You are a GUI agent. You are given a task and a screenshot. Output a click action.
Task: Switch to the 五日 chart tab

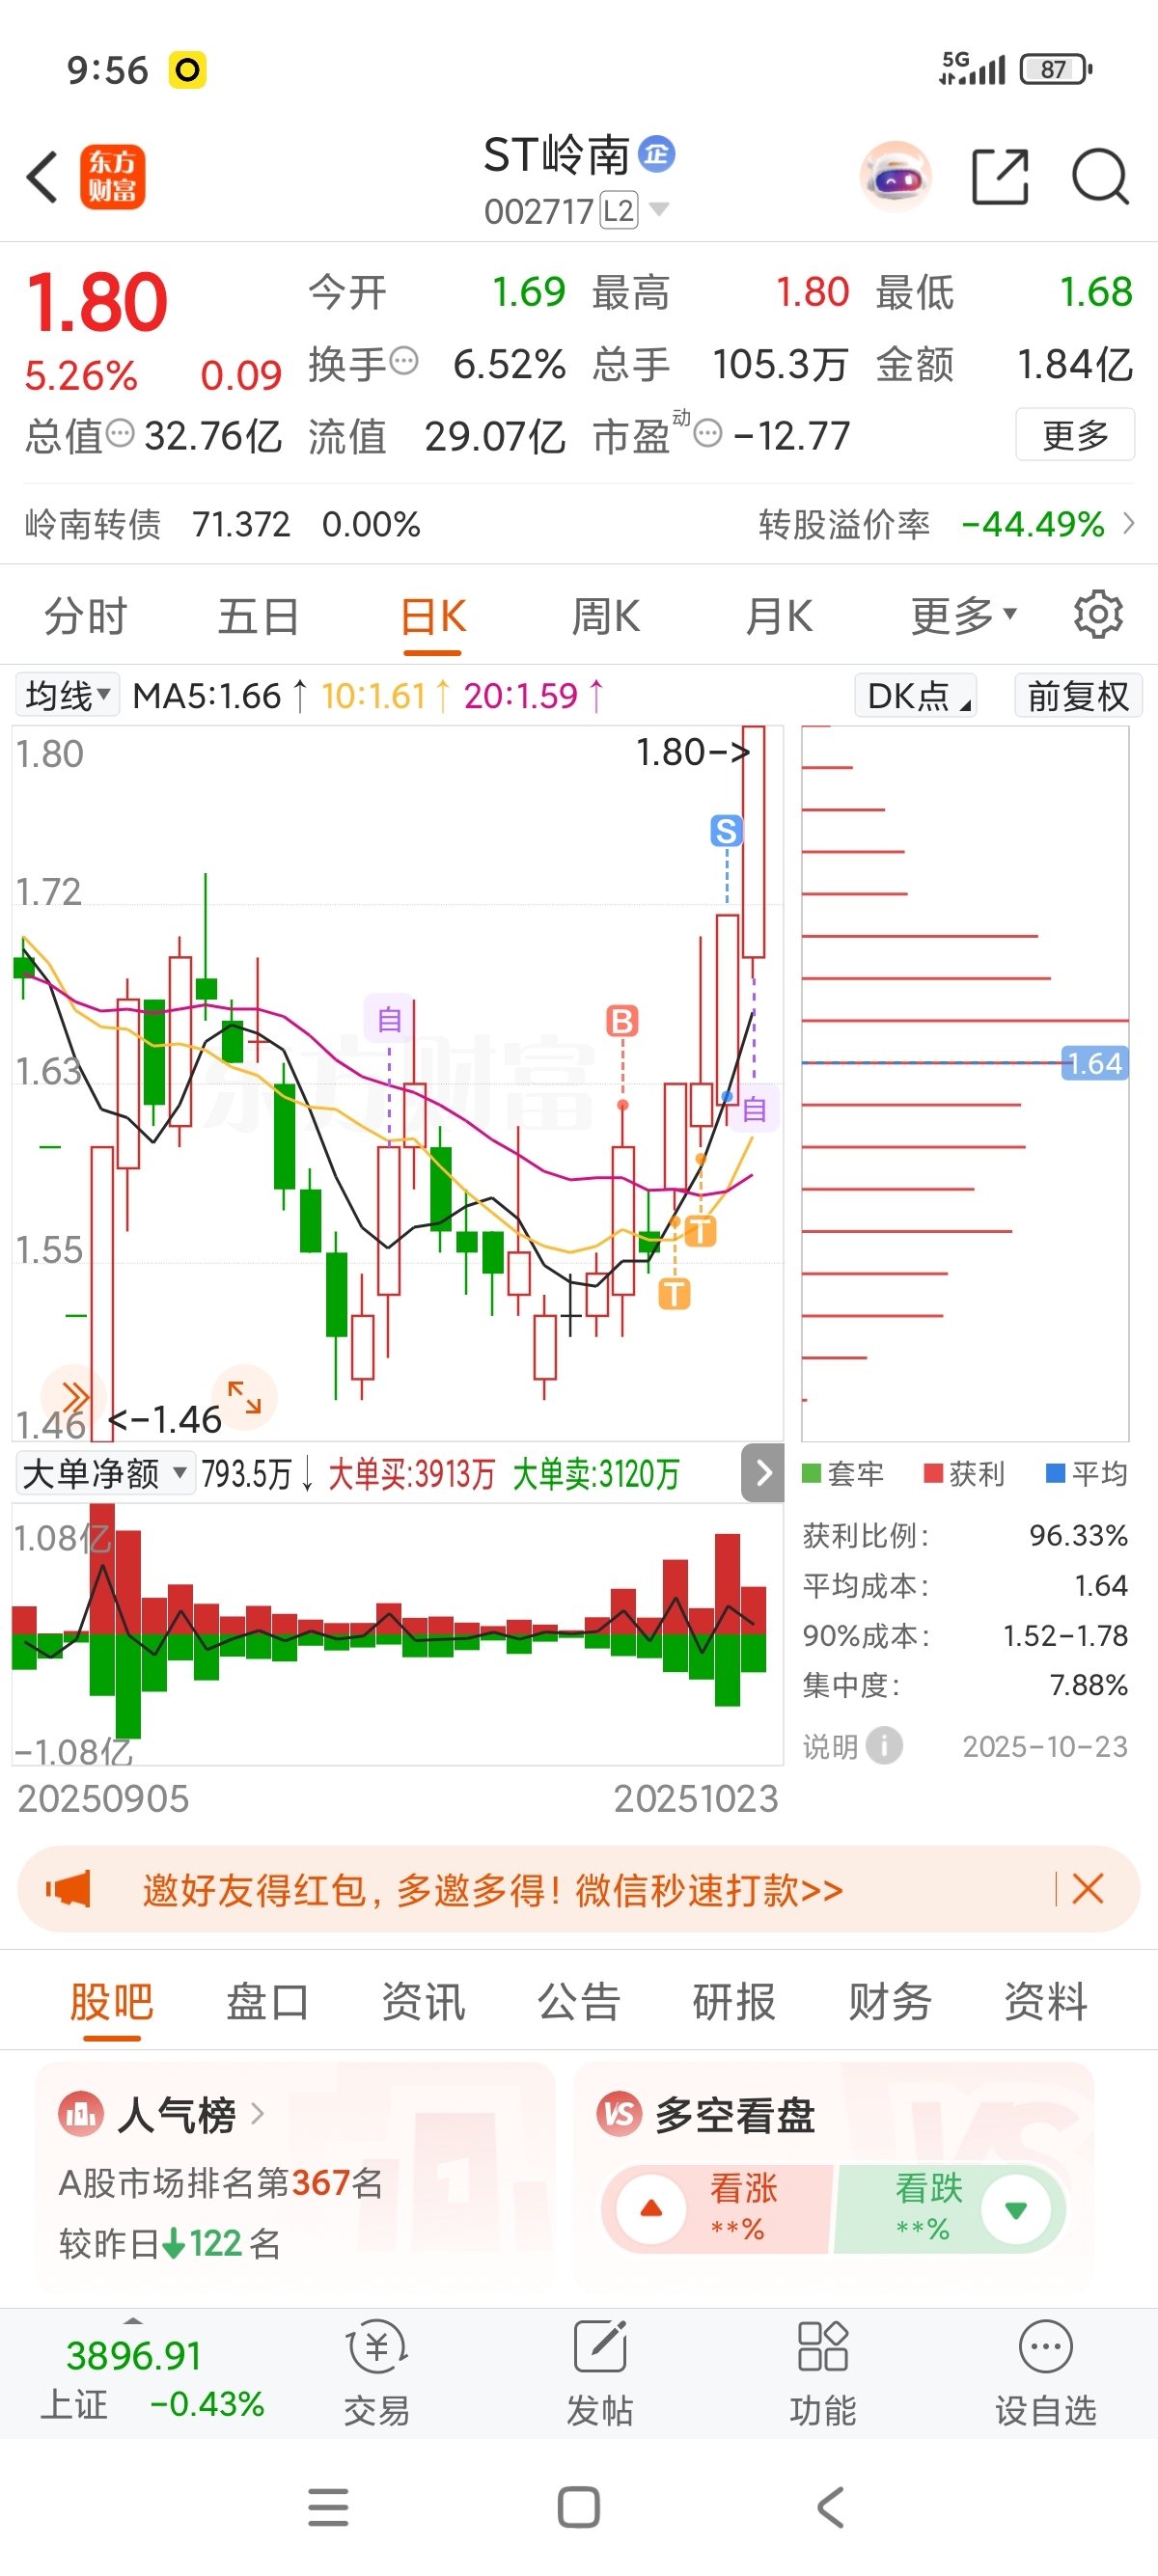coord(258,614)
